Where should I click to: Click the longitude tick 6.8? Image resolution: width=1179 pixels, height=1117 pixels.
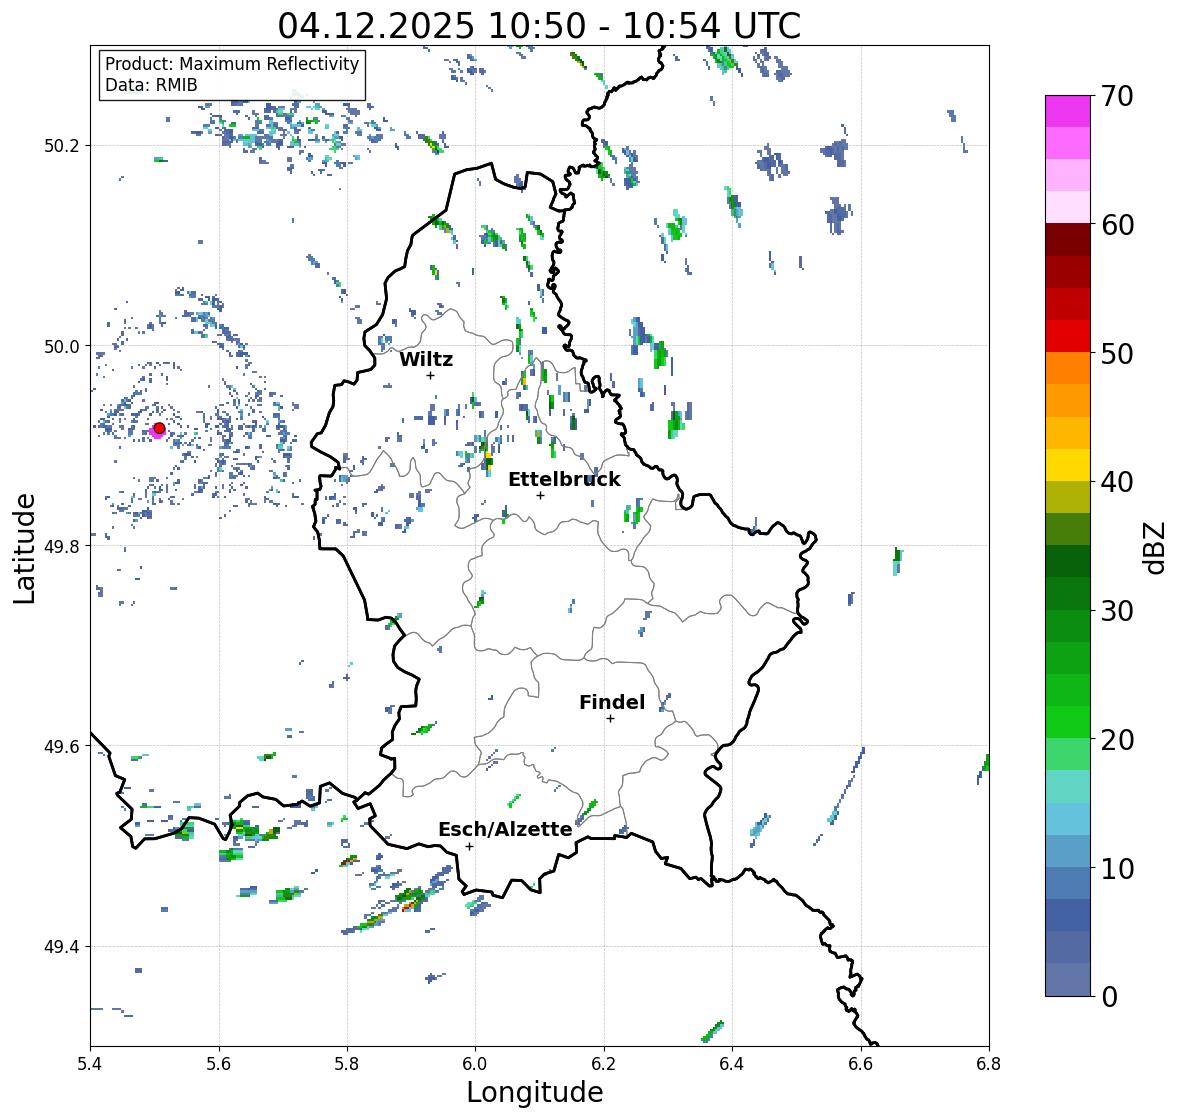[989, 1064]
